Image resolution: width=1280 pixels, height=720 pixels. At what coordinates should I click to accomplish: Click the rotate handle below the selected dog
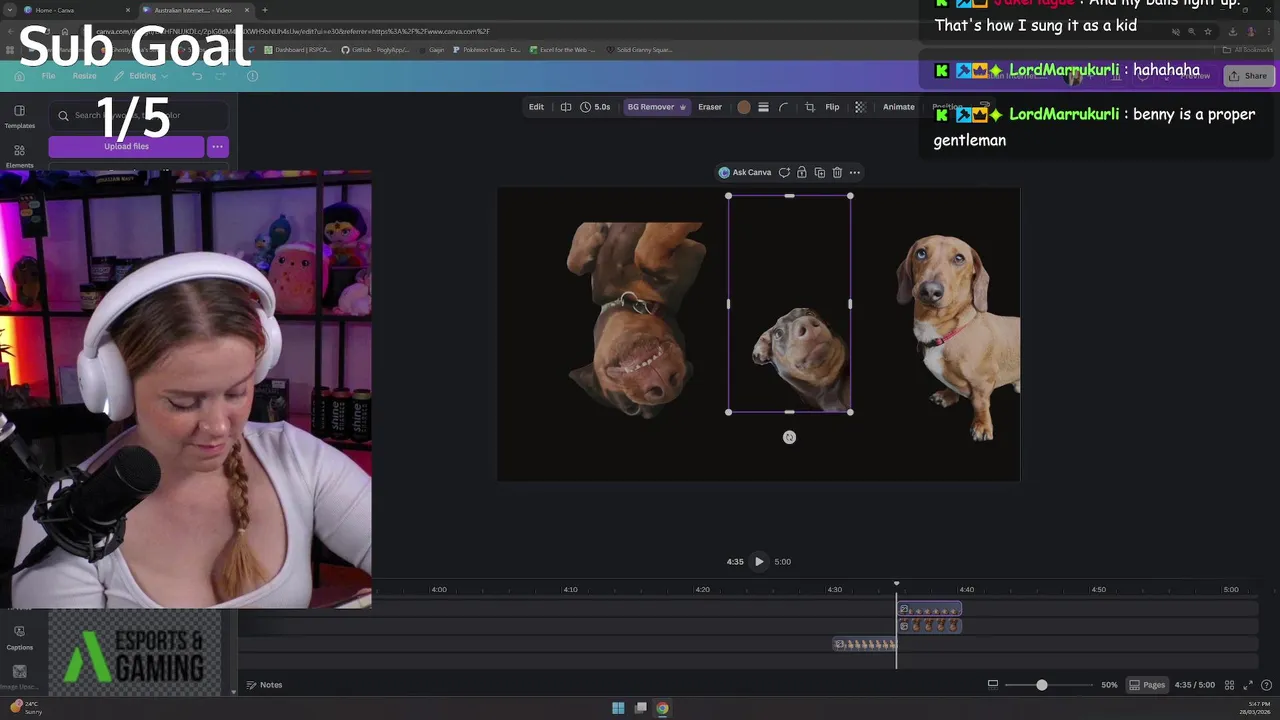click(x=789, y=437)
